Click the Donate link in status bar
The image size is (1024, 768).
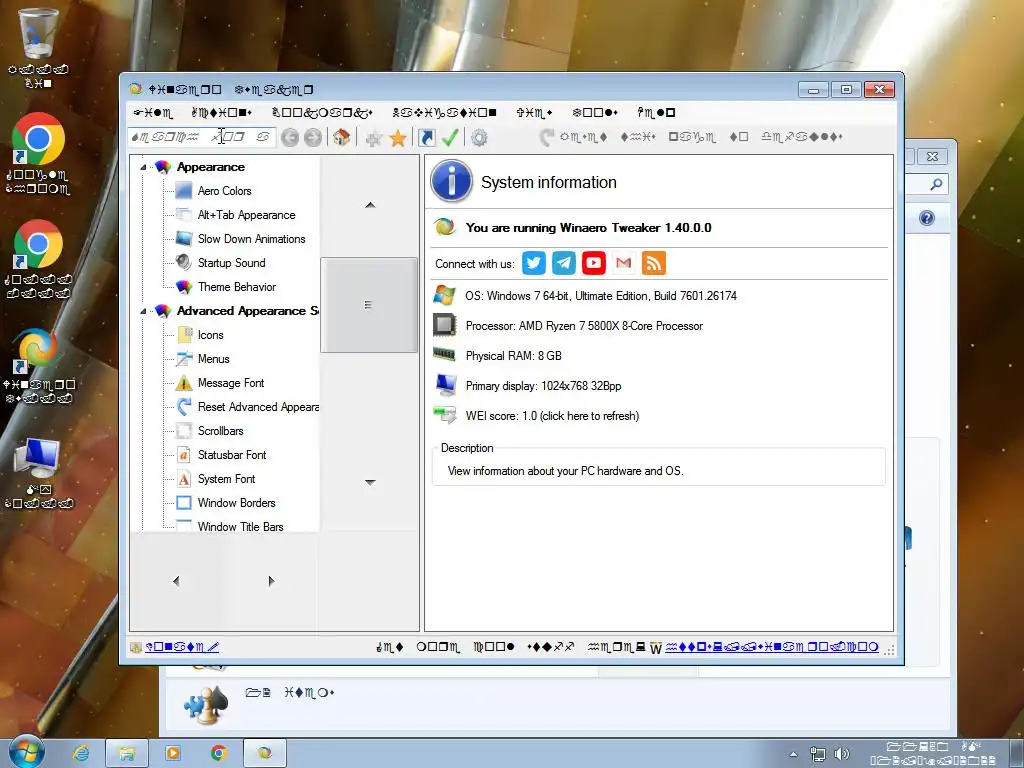pyautogui.click(x=182, y=647)
